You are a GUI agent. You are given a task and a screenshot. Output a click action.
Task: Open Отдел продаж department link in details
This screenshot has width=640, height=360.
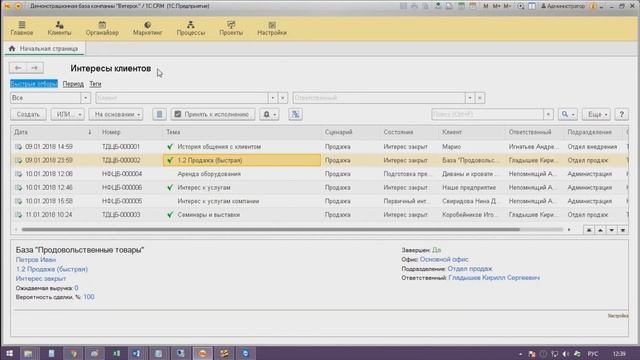[x=470, y=269]
